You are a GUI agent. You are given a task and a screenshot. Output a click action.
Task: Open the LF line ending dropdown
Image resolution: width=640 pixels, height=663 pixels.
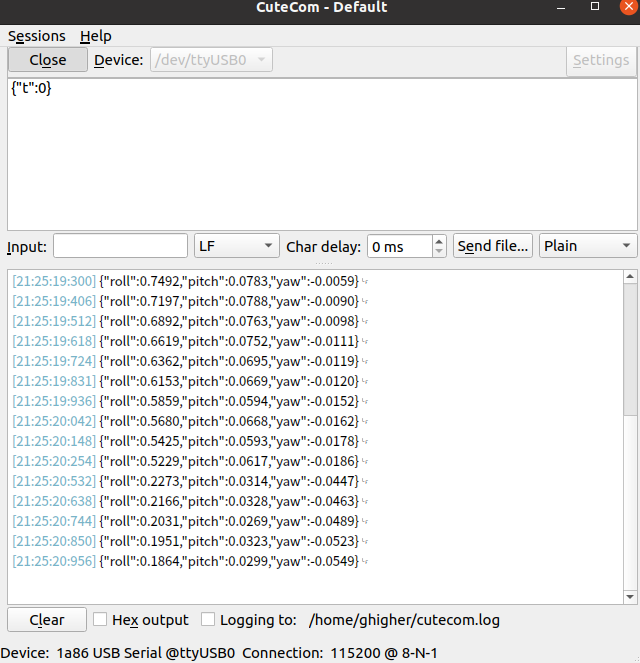(237, 246)
